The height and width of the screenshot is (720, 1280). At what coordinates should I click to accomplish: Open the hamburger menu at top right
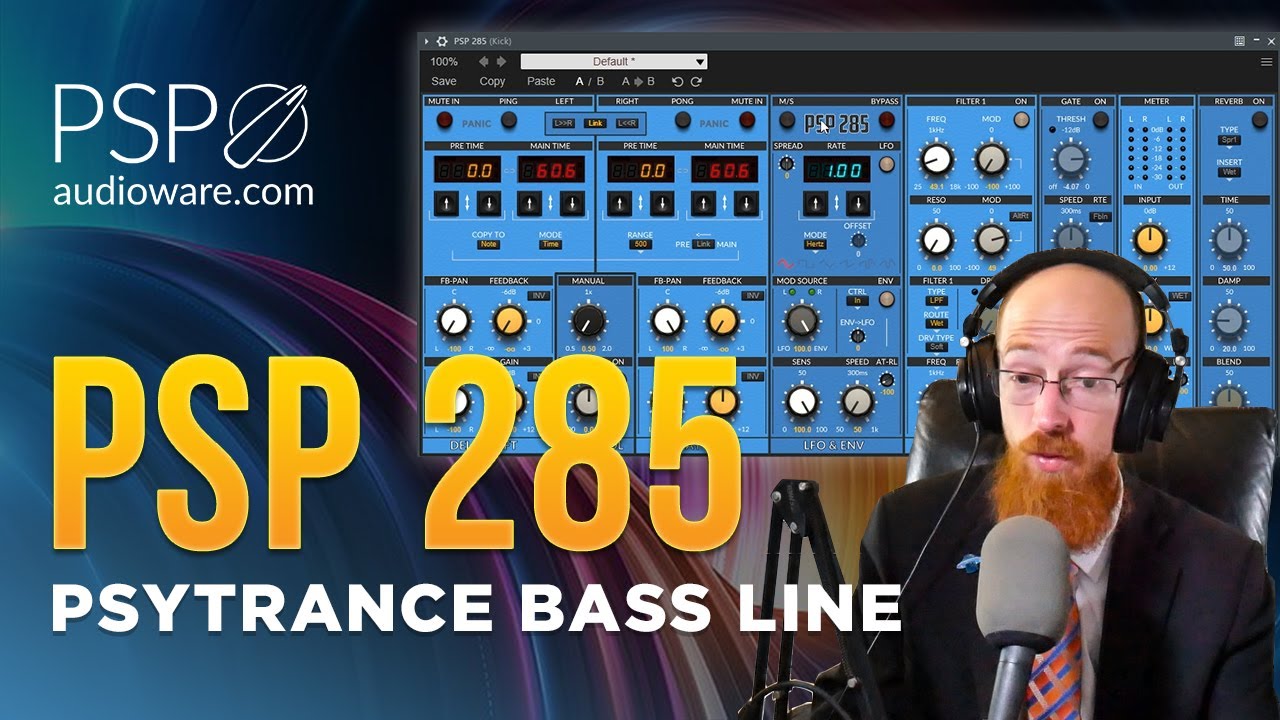[x=1266, y=61]
